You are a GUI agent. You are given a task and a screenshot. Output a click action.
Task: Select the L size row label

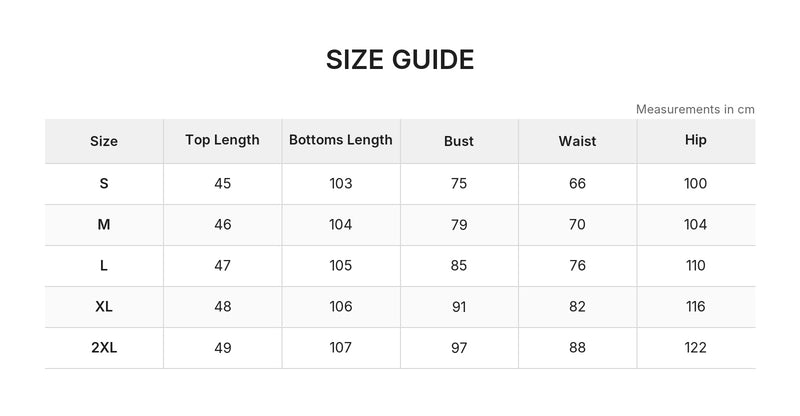(x=104, y=265)
